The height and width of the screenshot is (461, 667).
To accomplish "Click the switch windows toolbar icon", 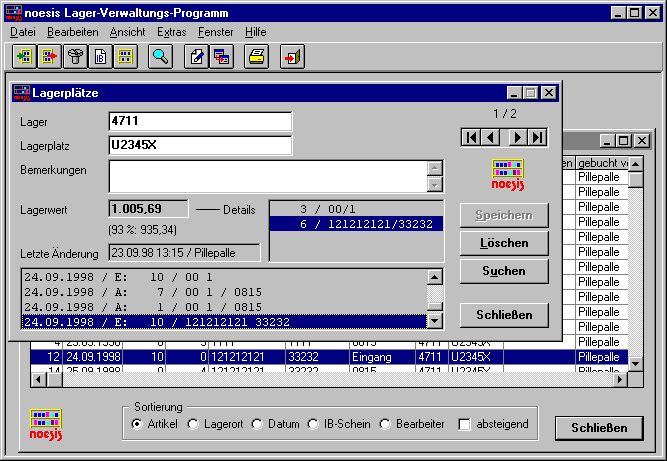I will point(221,57).
